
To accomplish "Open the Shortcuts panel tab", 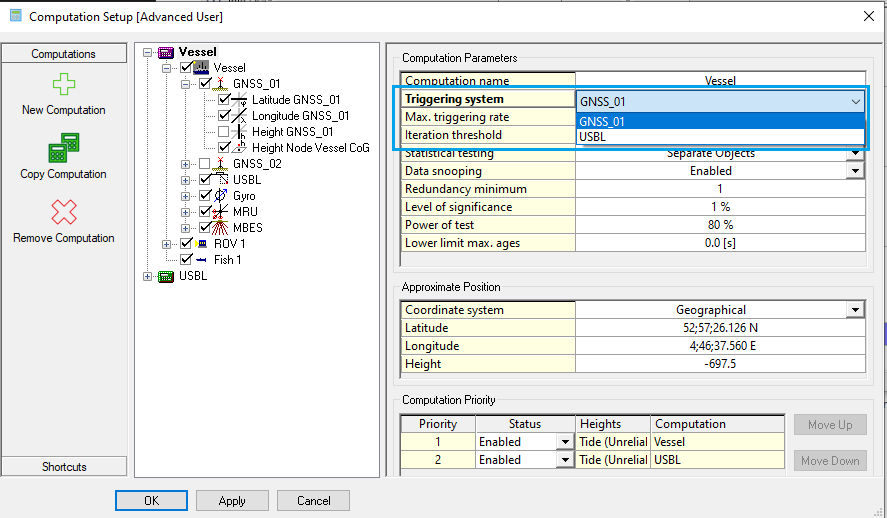I will 64,467.
